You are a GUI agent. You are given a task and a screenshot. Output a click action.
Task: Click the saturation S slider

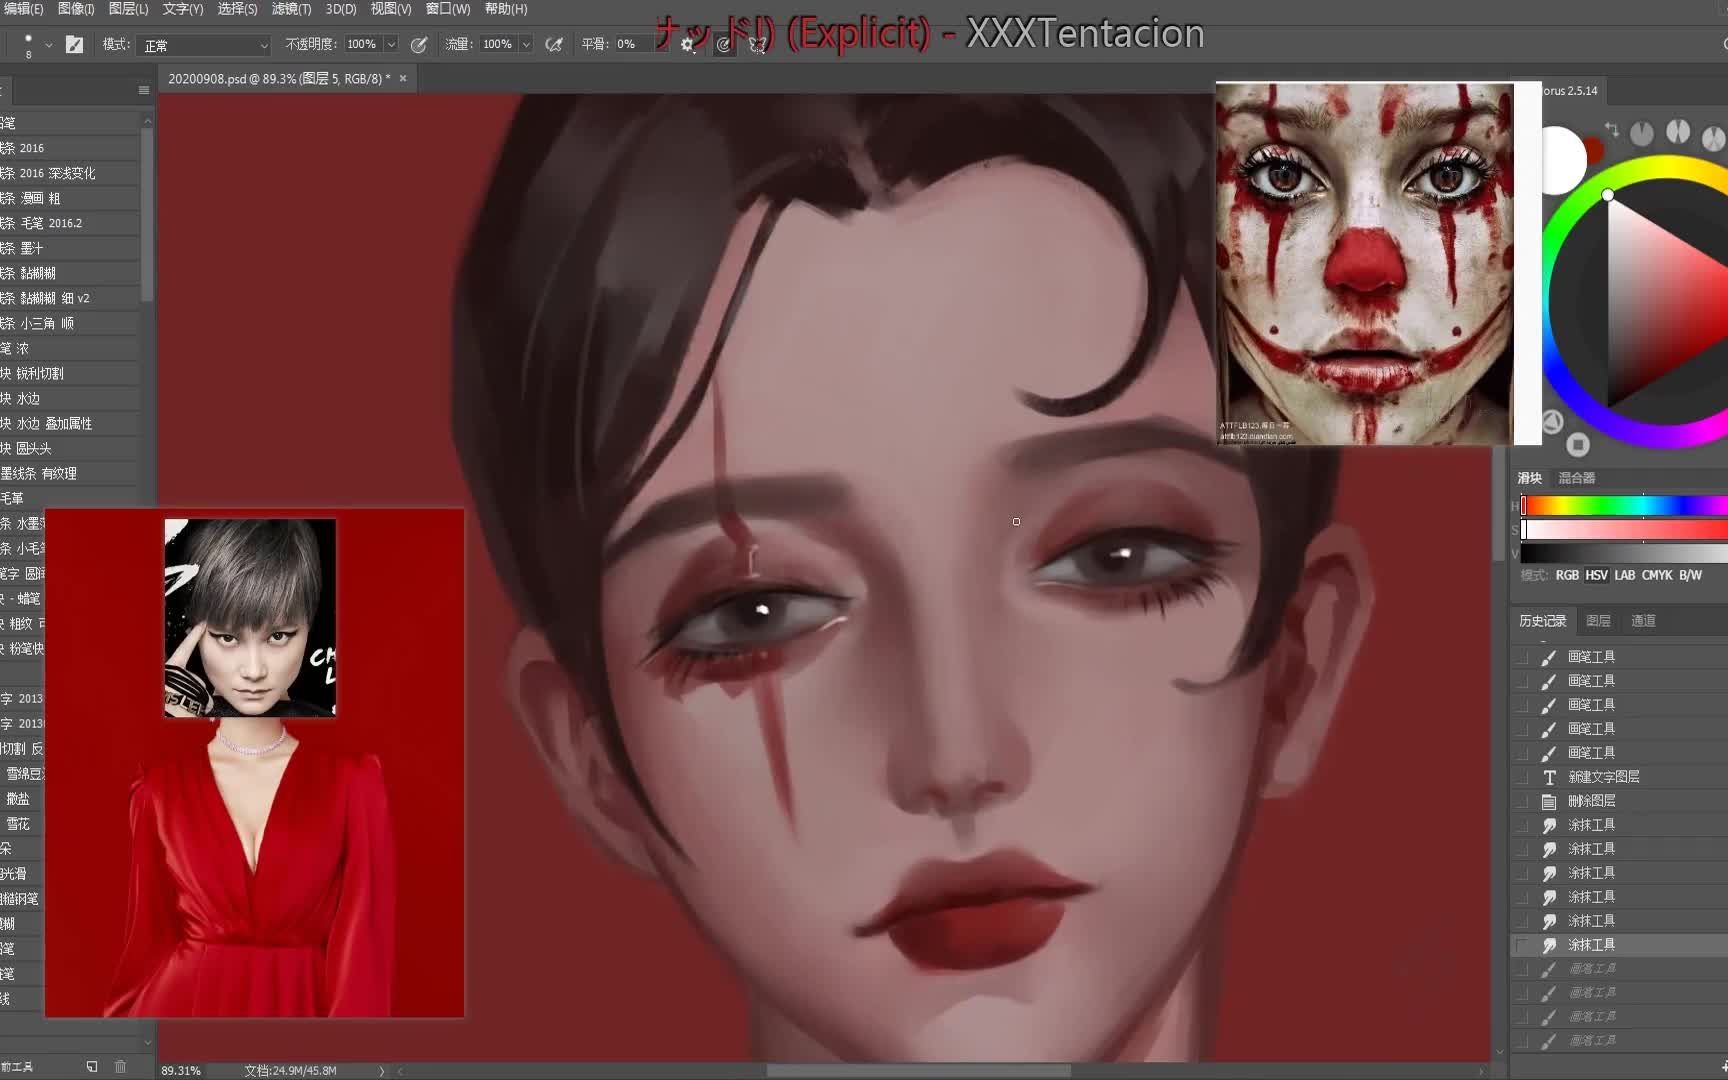coord(1624,529)
